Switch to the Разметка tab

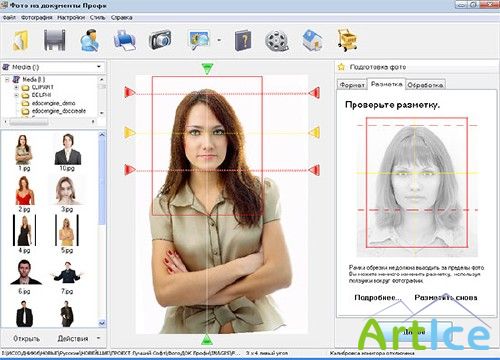(x=386, y=84)
